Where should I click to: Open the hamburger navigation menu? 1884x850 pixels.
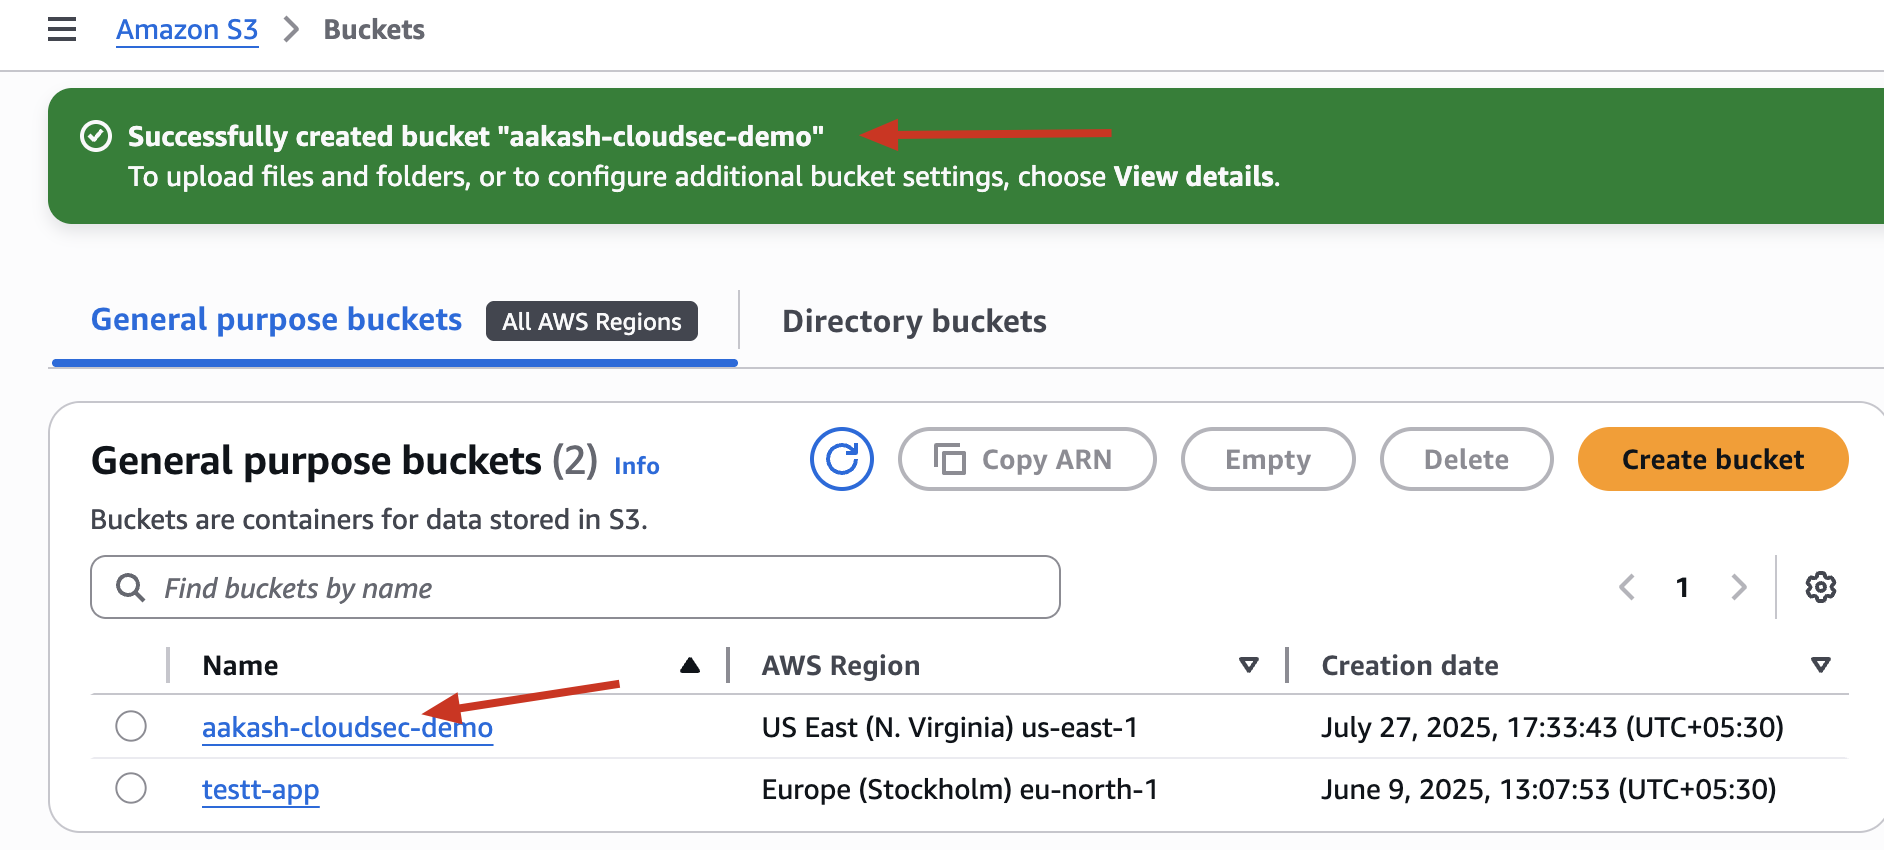pos(62,30)
